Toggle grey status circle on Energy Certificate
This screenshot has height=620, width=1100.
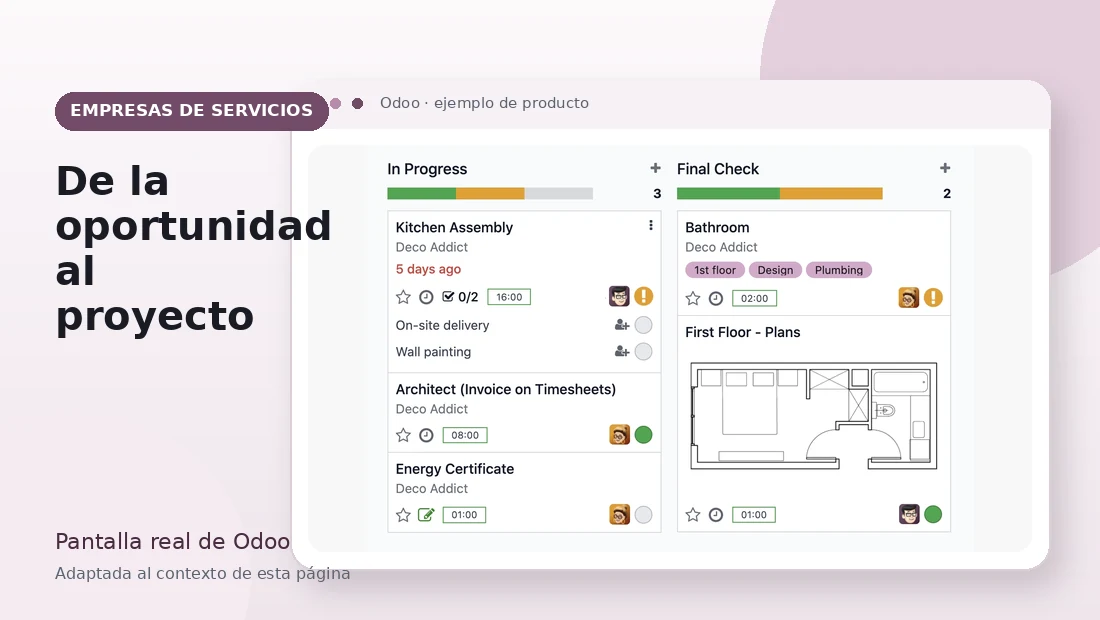tap(643, 514)
